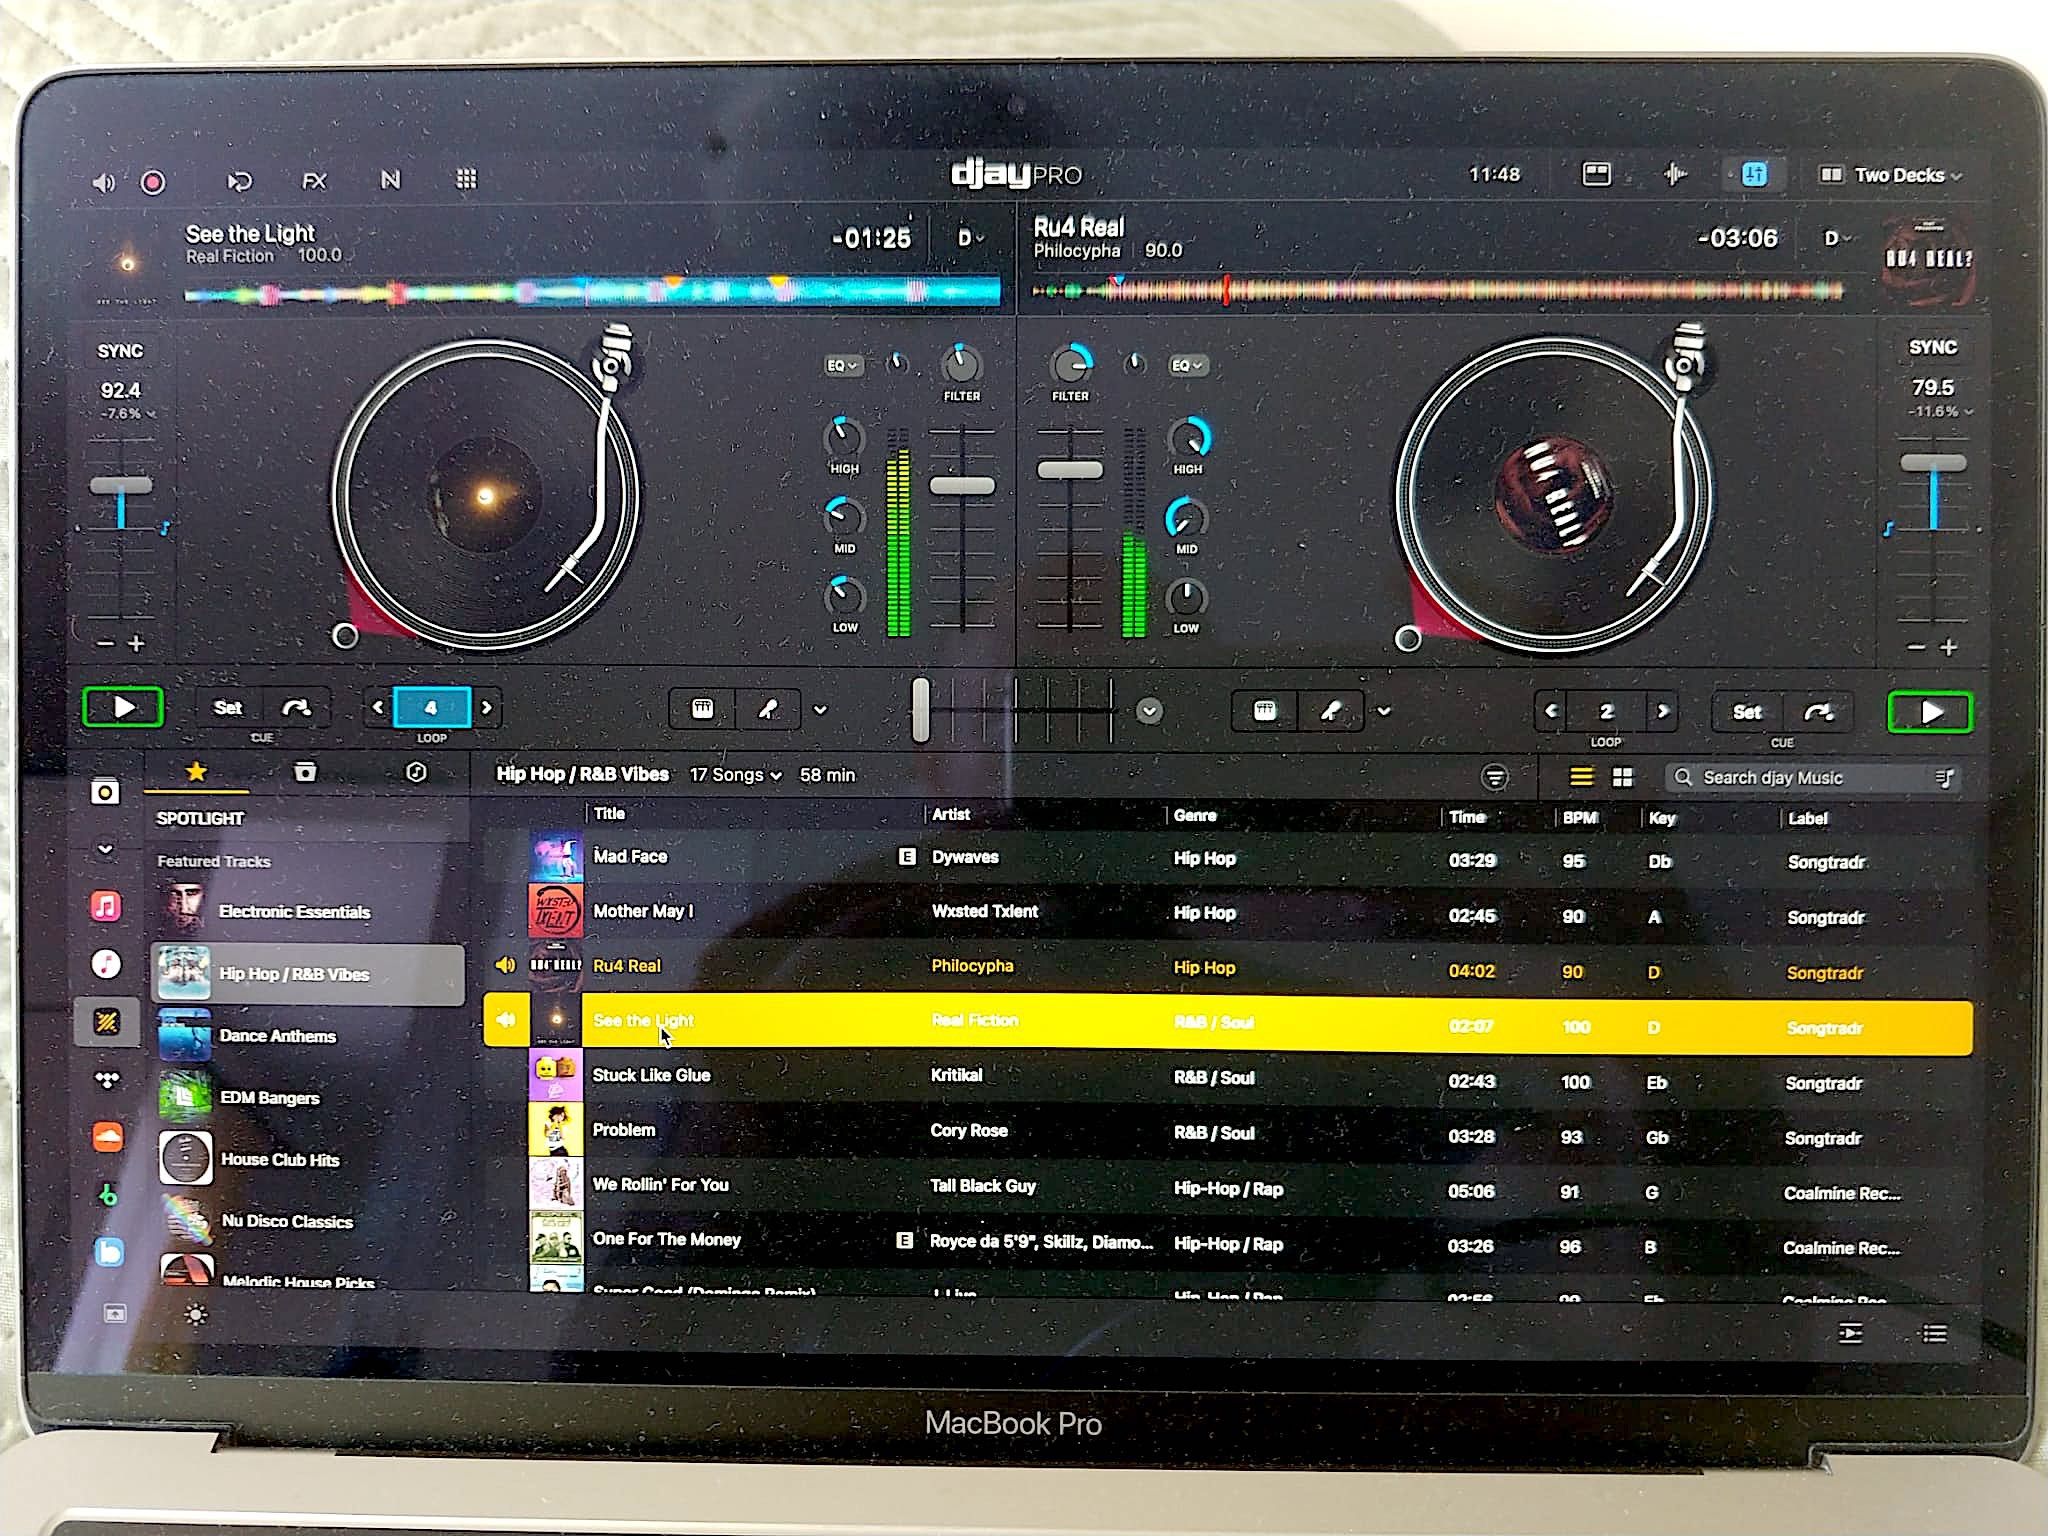Switch library to list view
This screenshot has width=2048, height=1536.
[x=1581, y=777]
